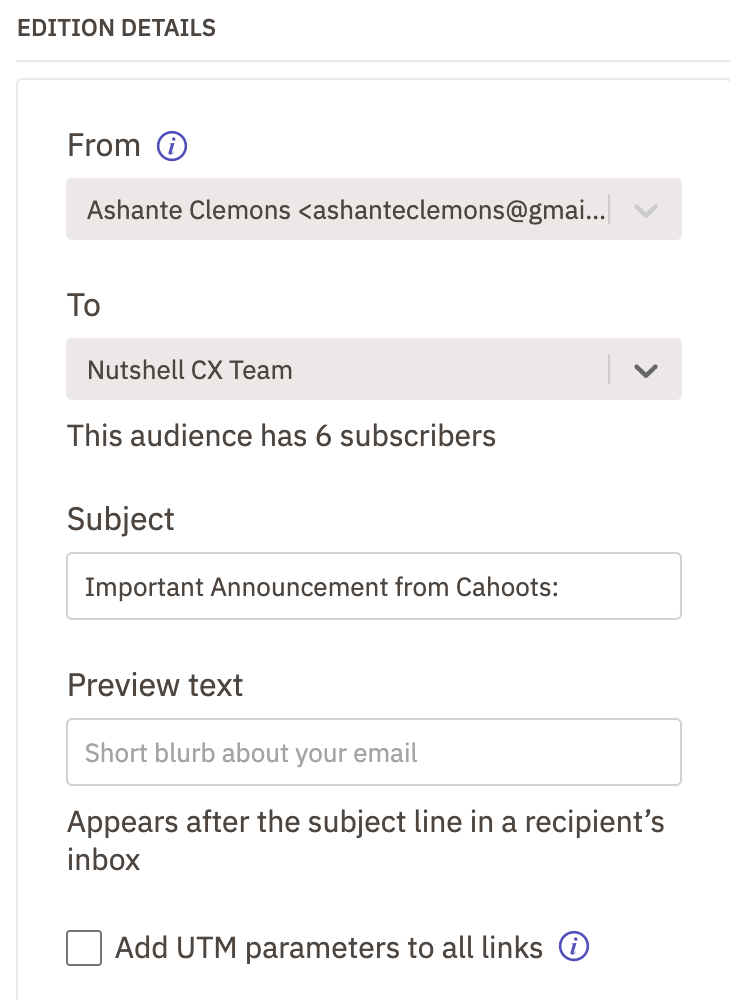
Task: Click the info icon beside From
Action: [x=171, y=146]
